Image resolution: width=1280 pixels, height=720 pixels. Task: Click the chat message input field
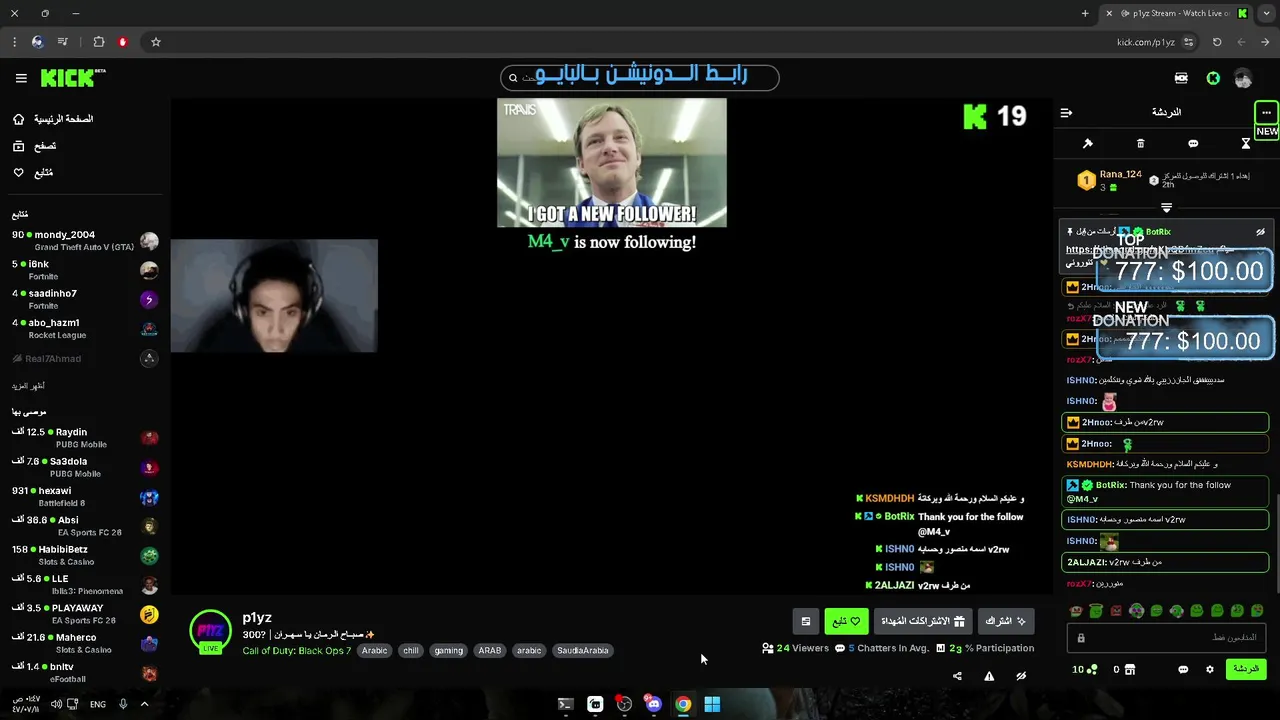1167,637
